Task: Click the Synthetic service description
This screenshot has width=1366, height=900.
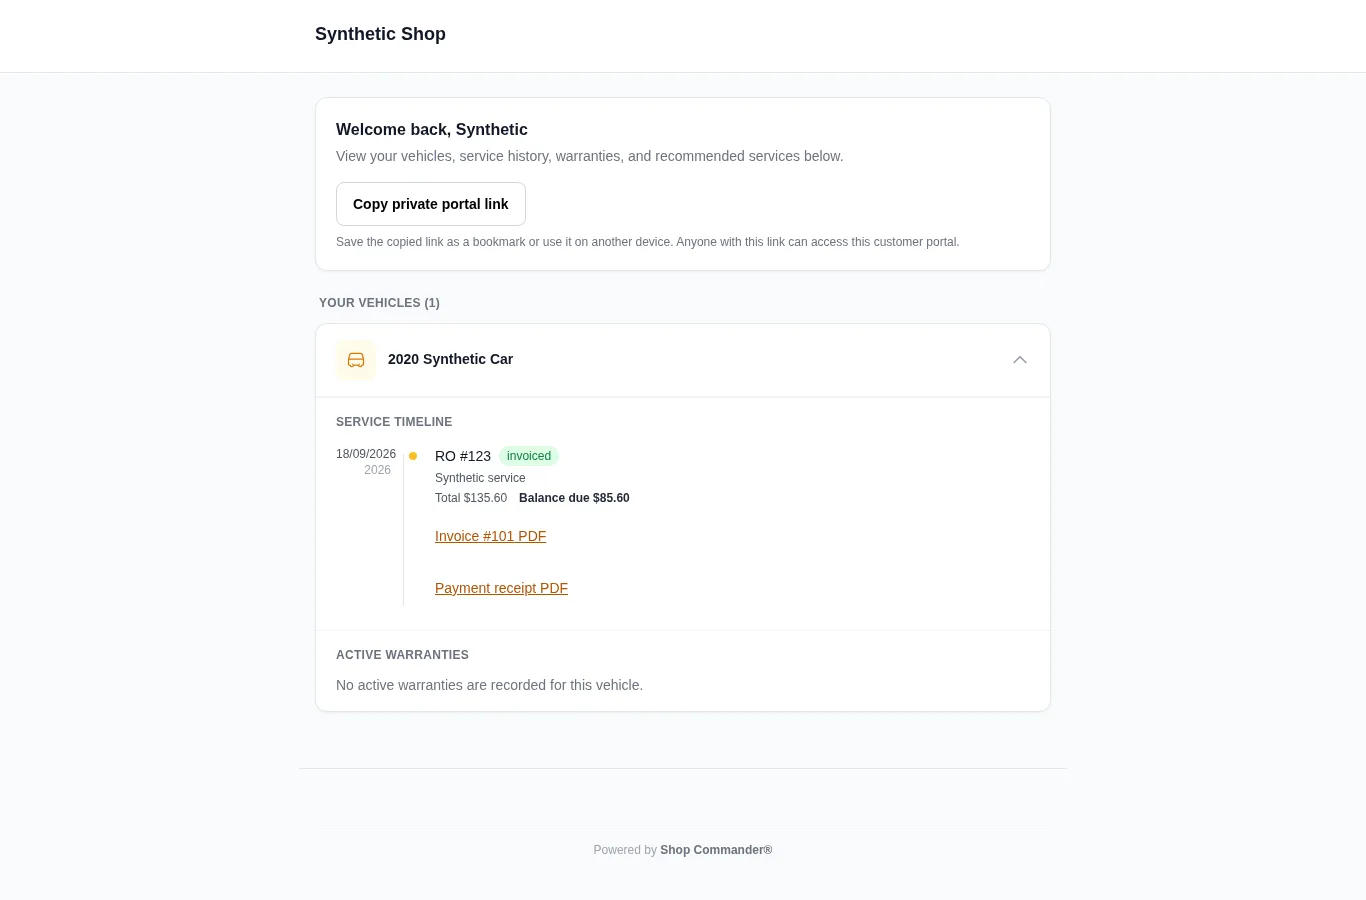Action: pyautogui.click(x=480, y=478)
